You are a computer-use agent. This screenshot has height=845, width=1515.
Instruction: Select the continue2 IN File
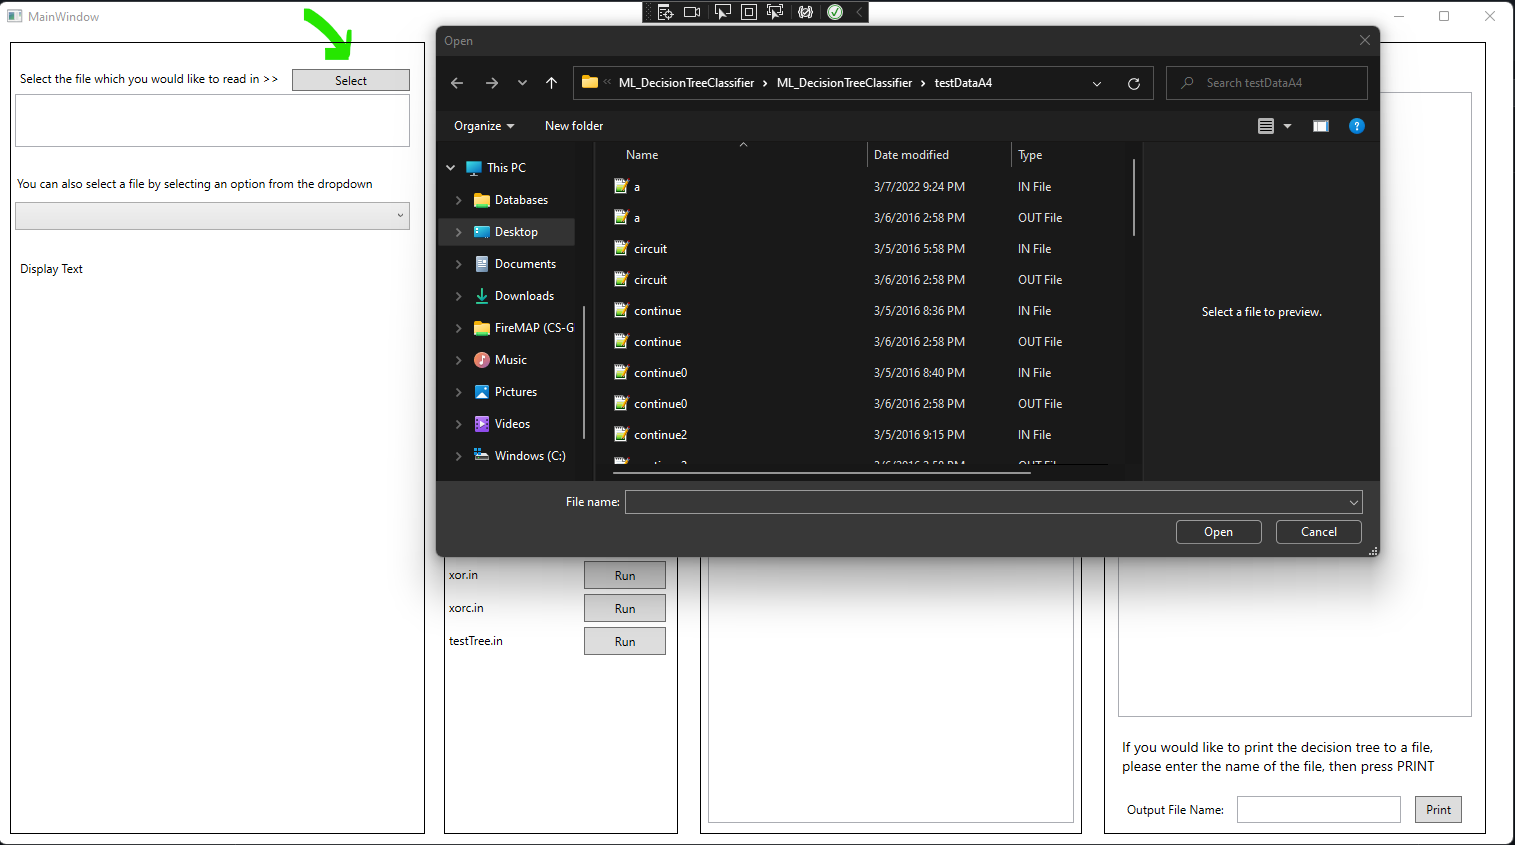867,435
